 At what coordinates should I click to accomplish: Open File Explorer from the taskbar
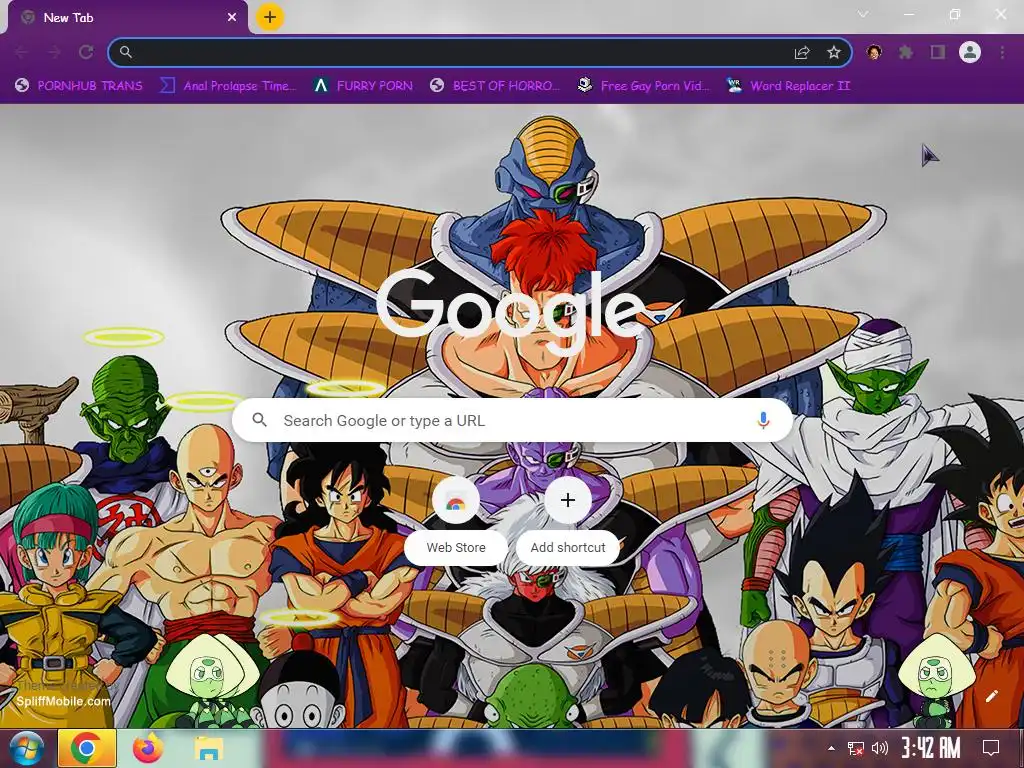pyautogui.click(x=208, y=748)
